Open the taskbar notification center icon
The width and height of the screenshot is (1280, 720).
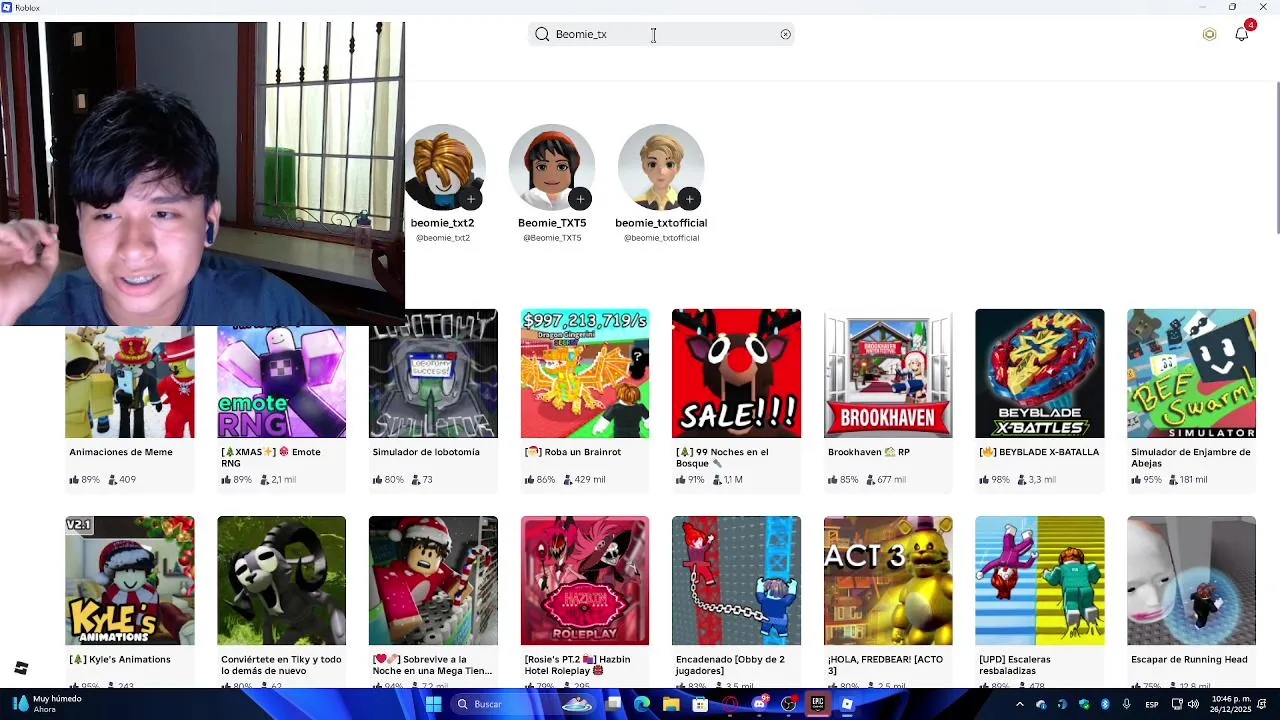[x=1263, y=704]
